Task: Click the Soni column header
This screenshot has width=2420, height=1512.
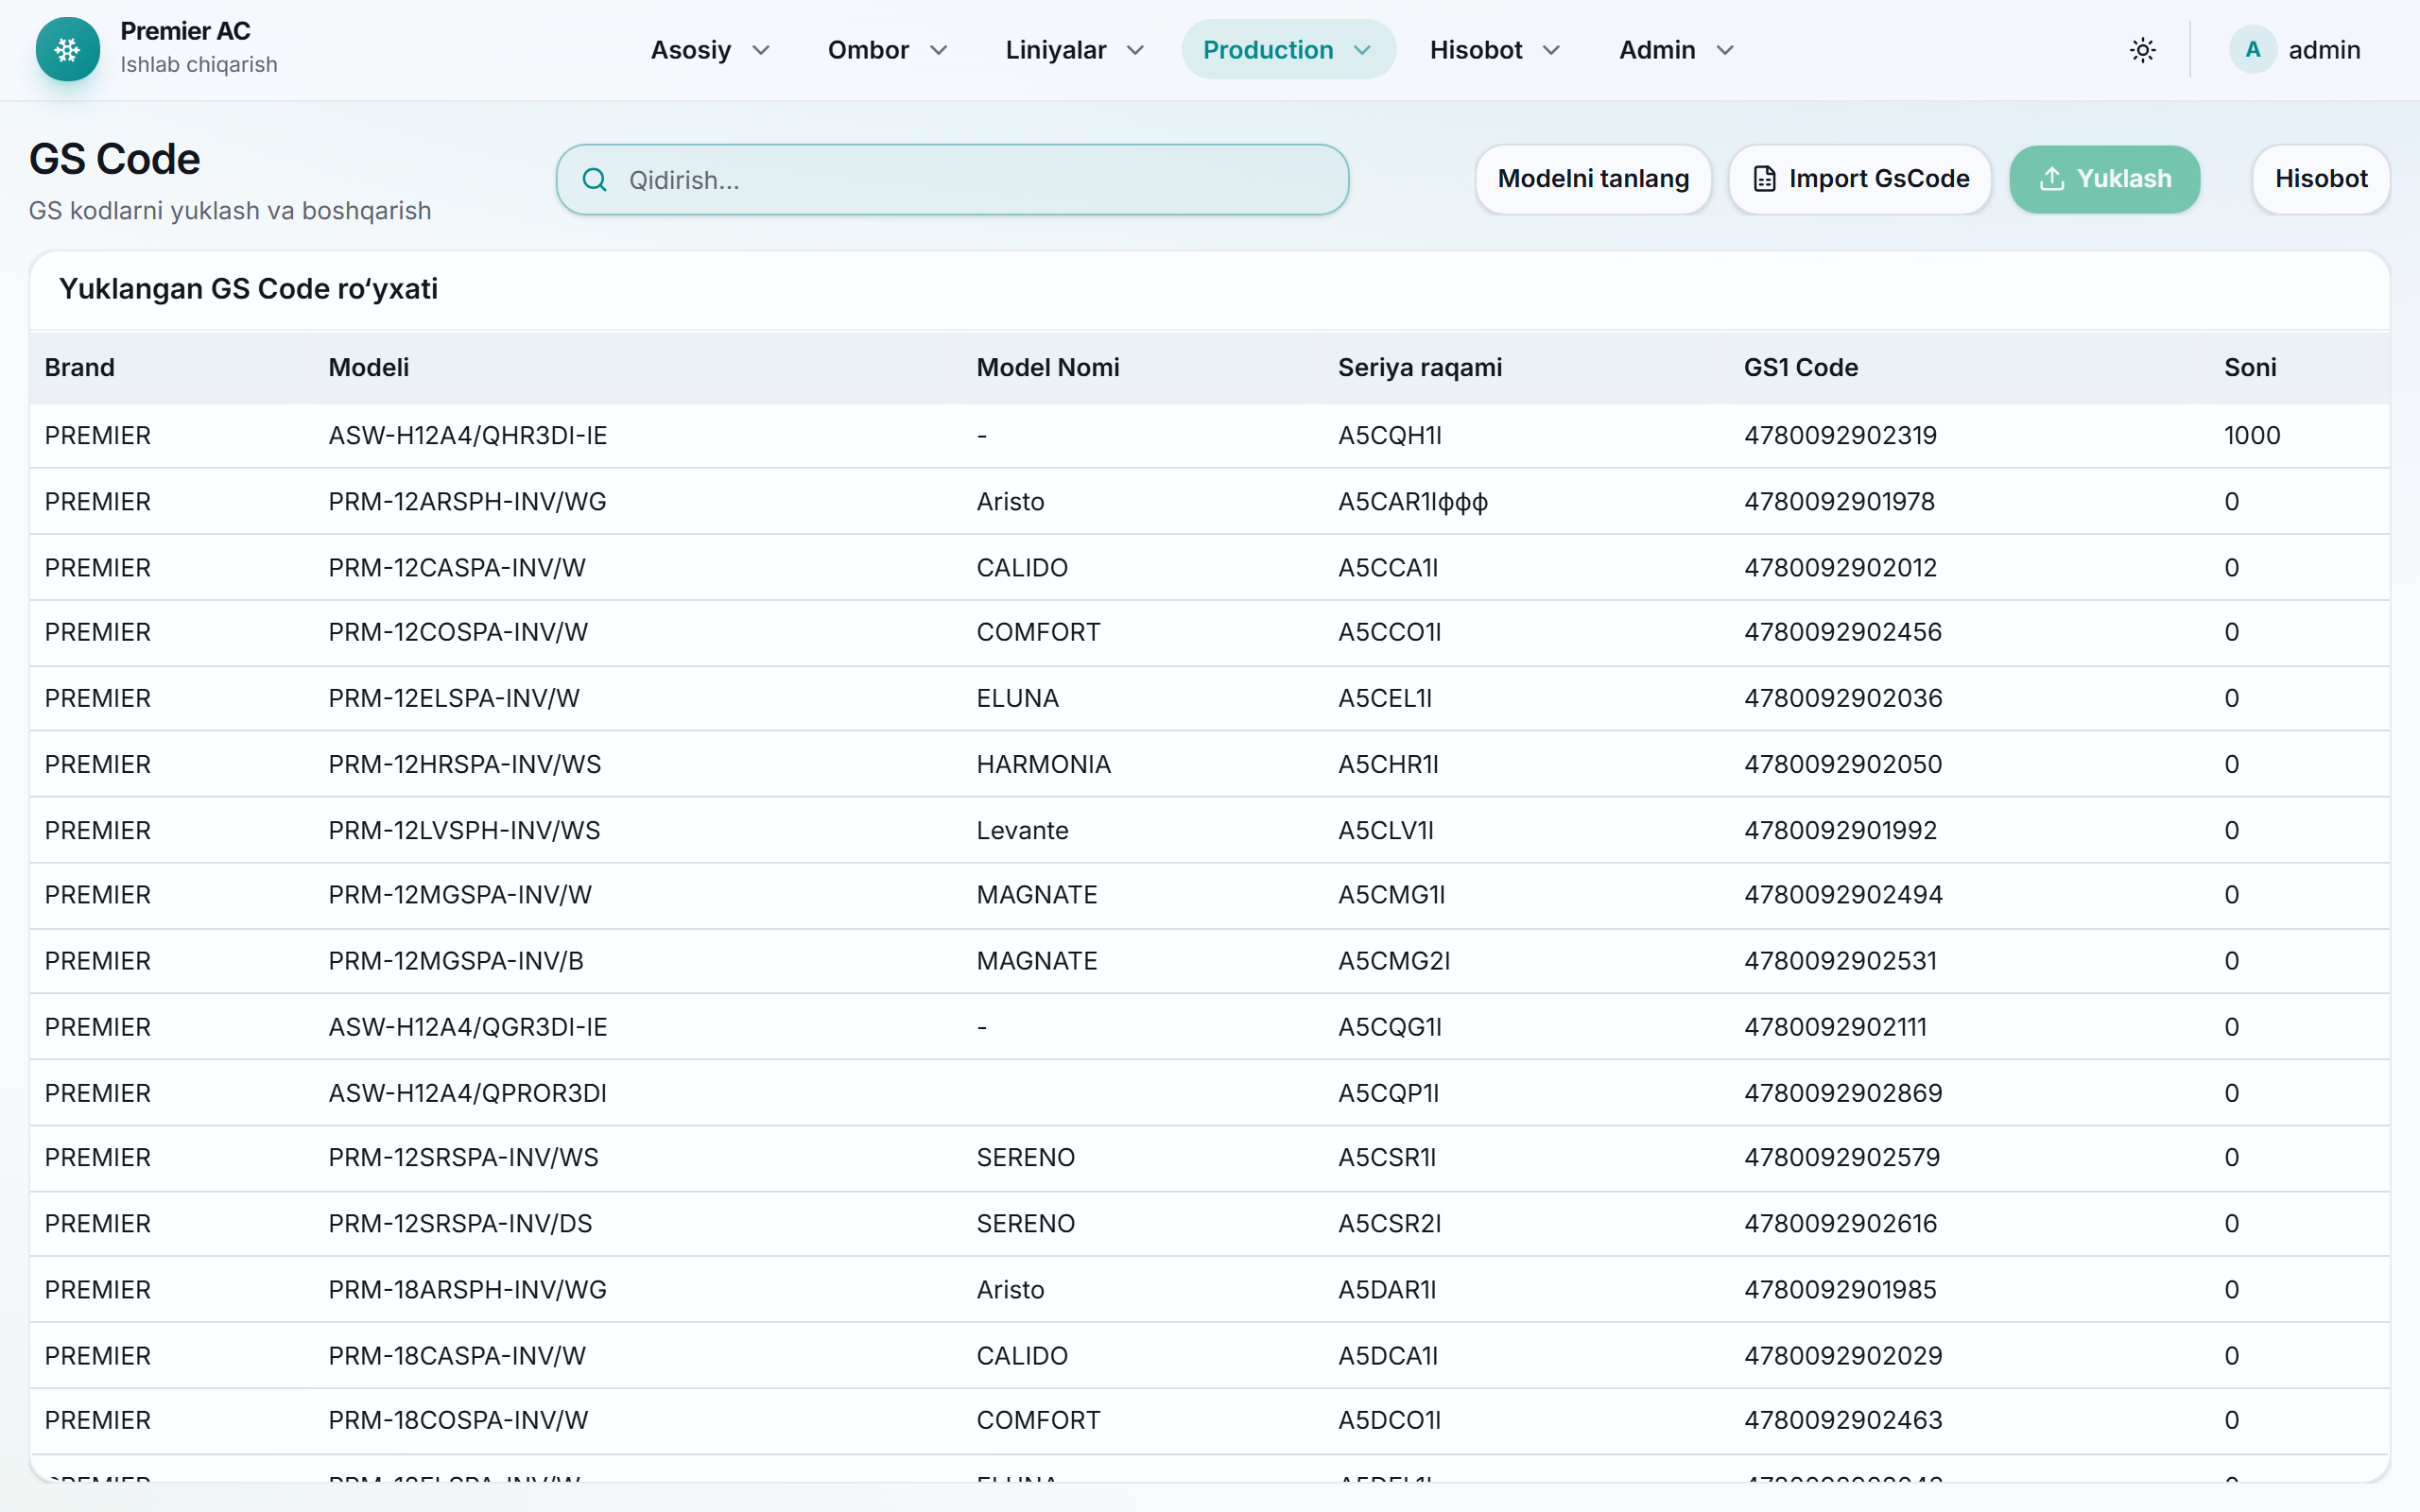Action: point(2250,367)
